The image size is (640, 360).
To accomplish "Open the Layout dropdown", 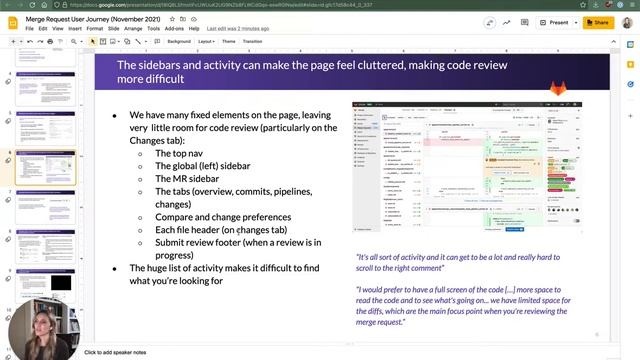I will tap(206, 42).
